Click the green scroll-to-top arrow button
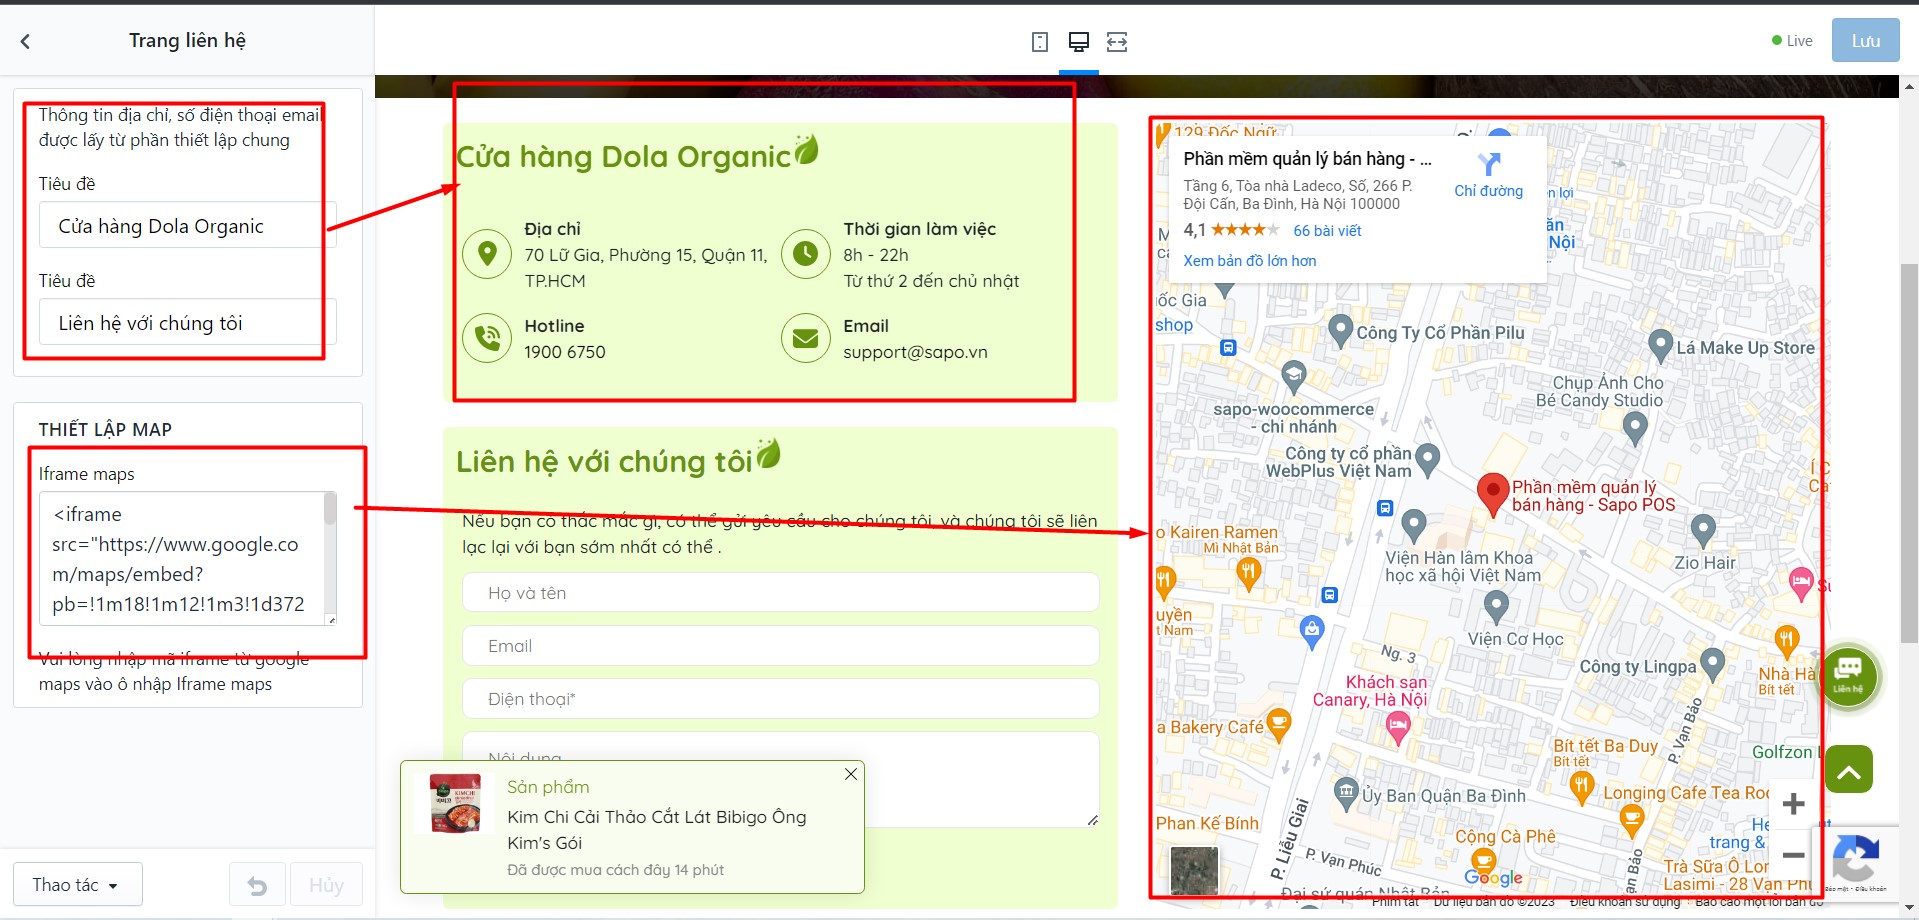 tap(1848, 769)
